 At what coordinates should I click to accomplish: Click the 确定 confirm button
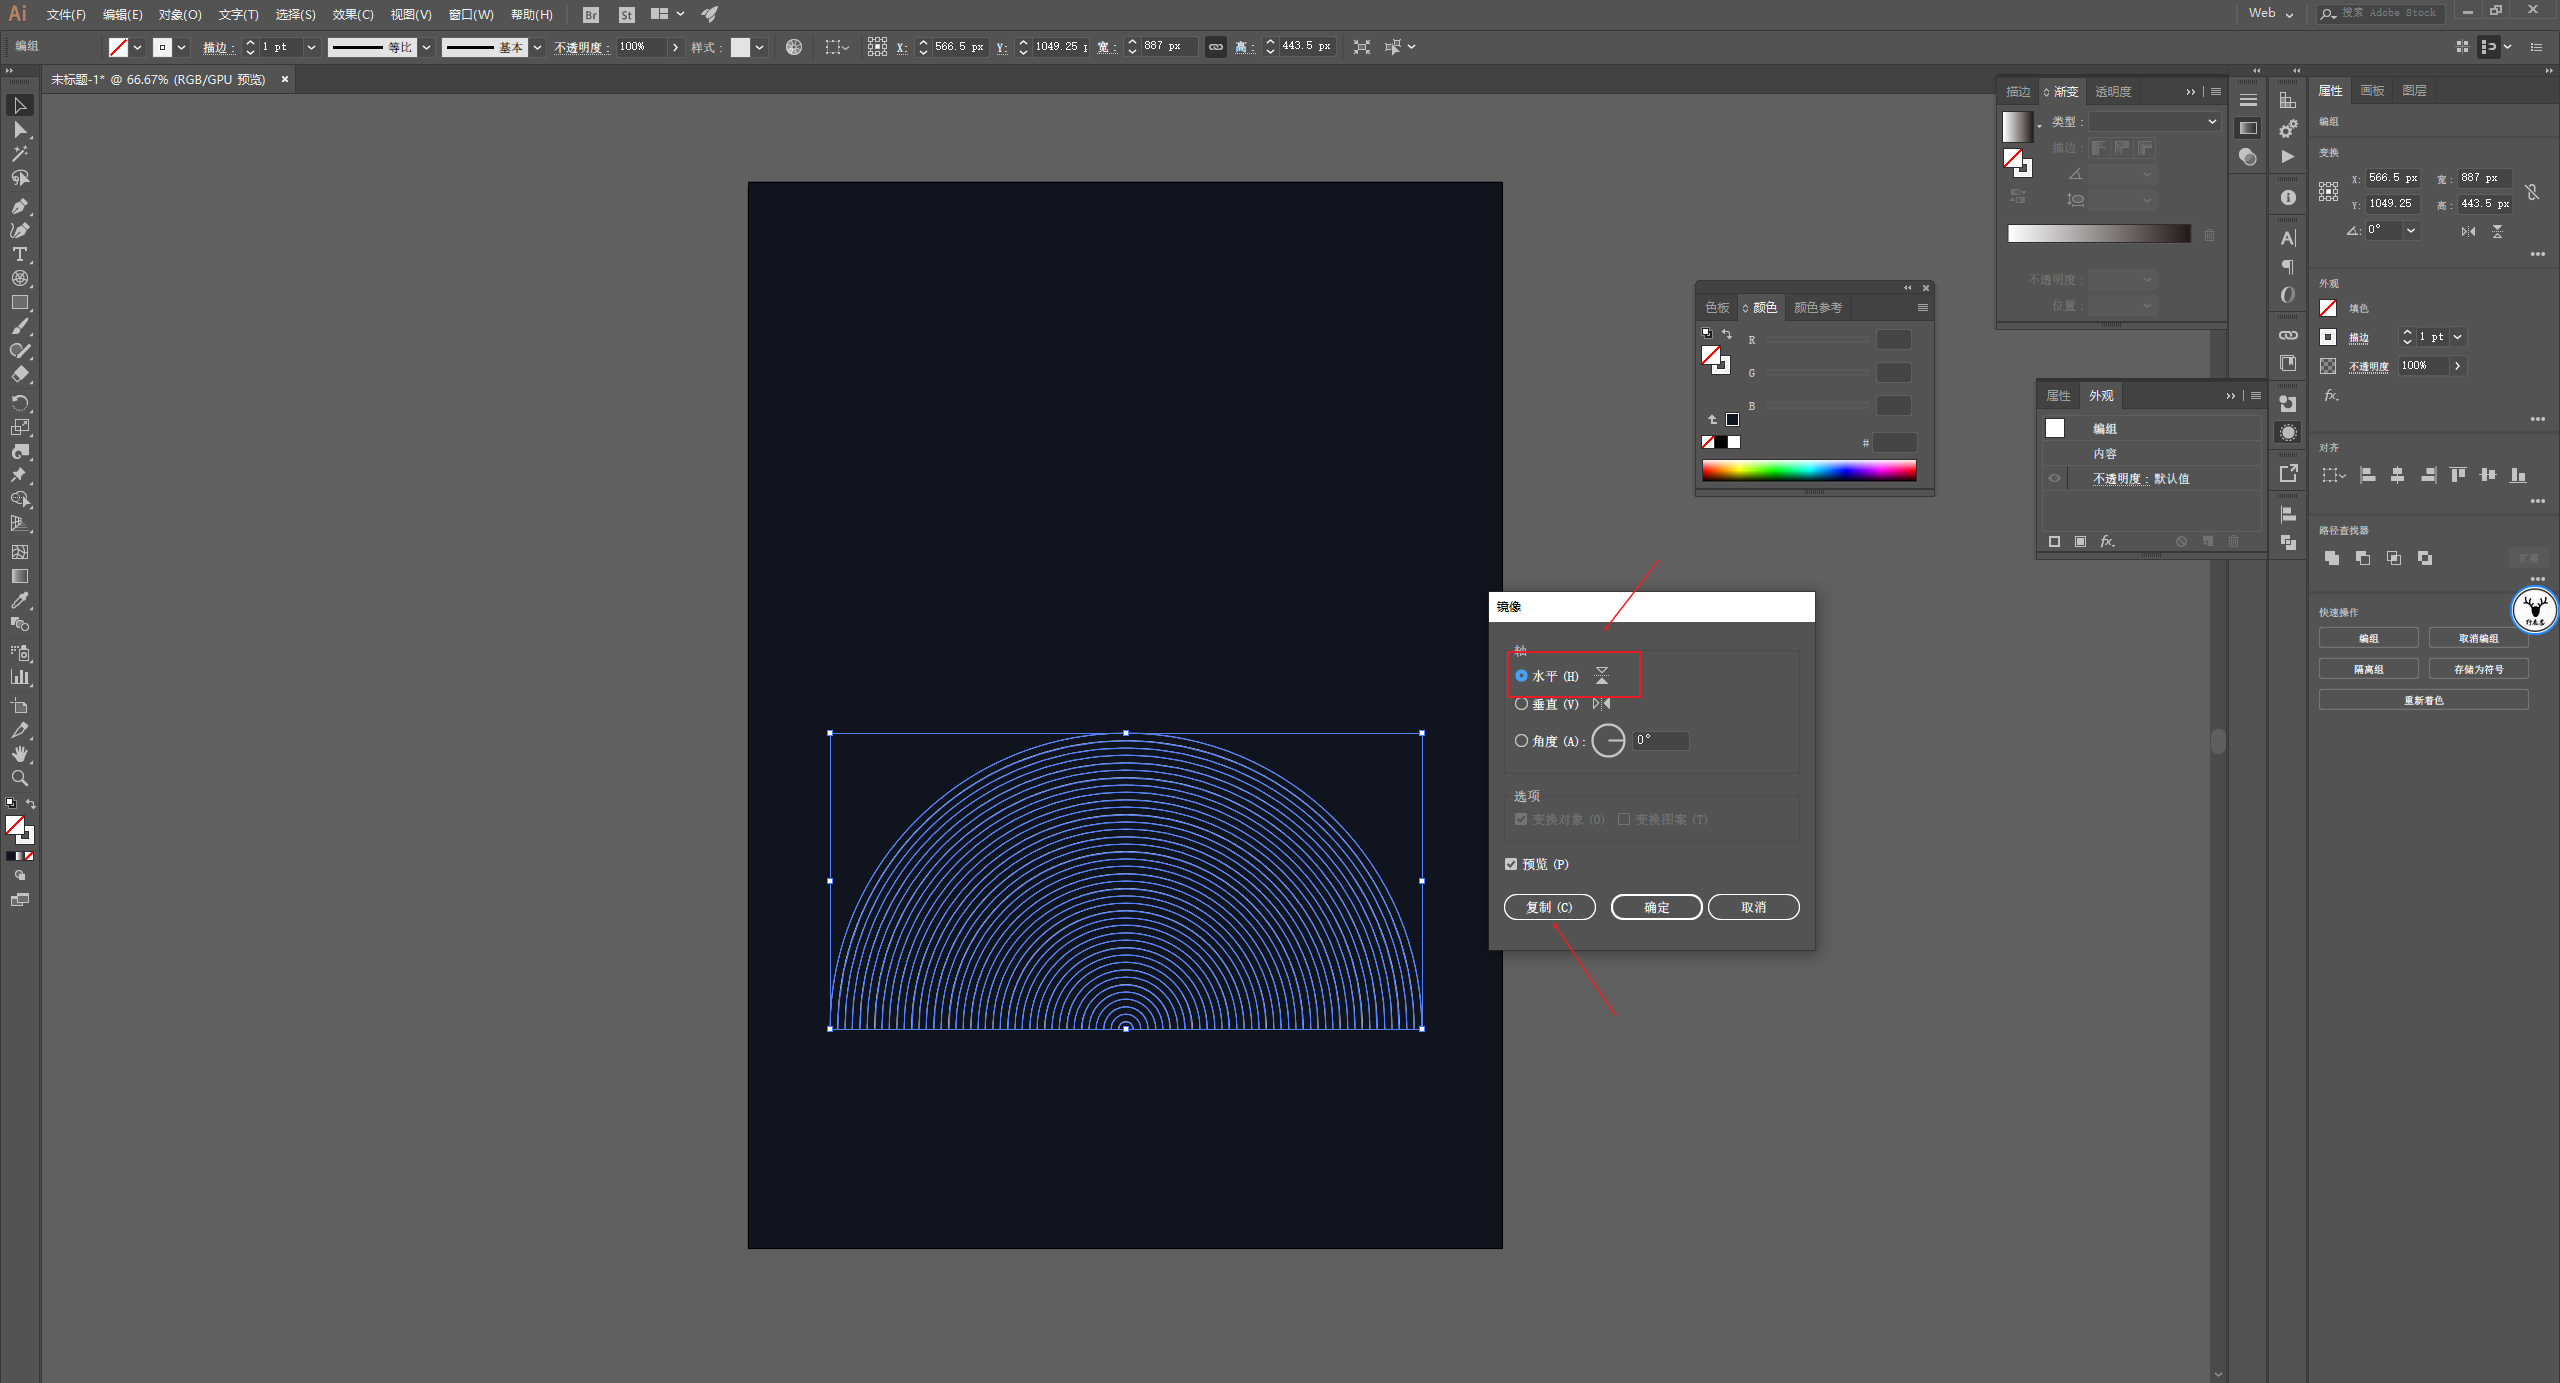[1654, 906]
